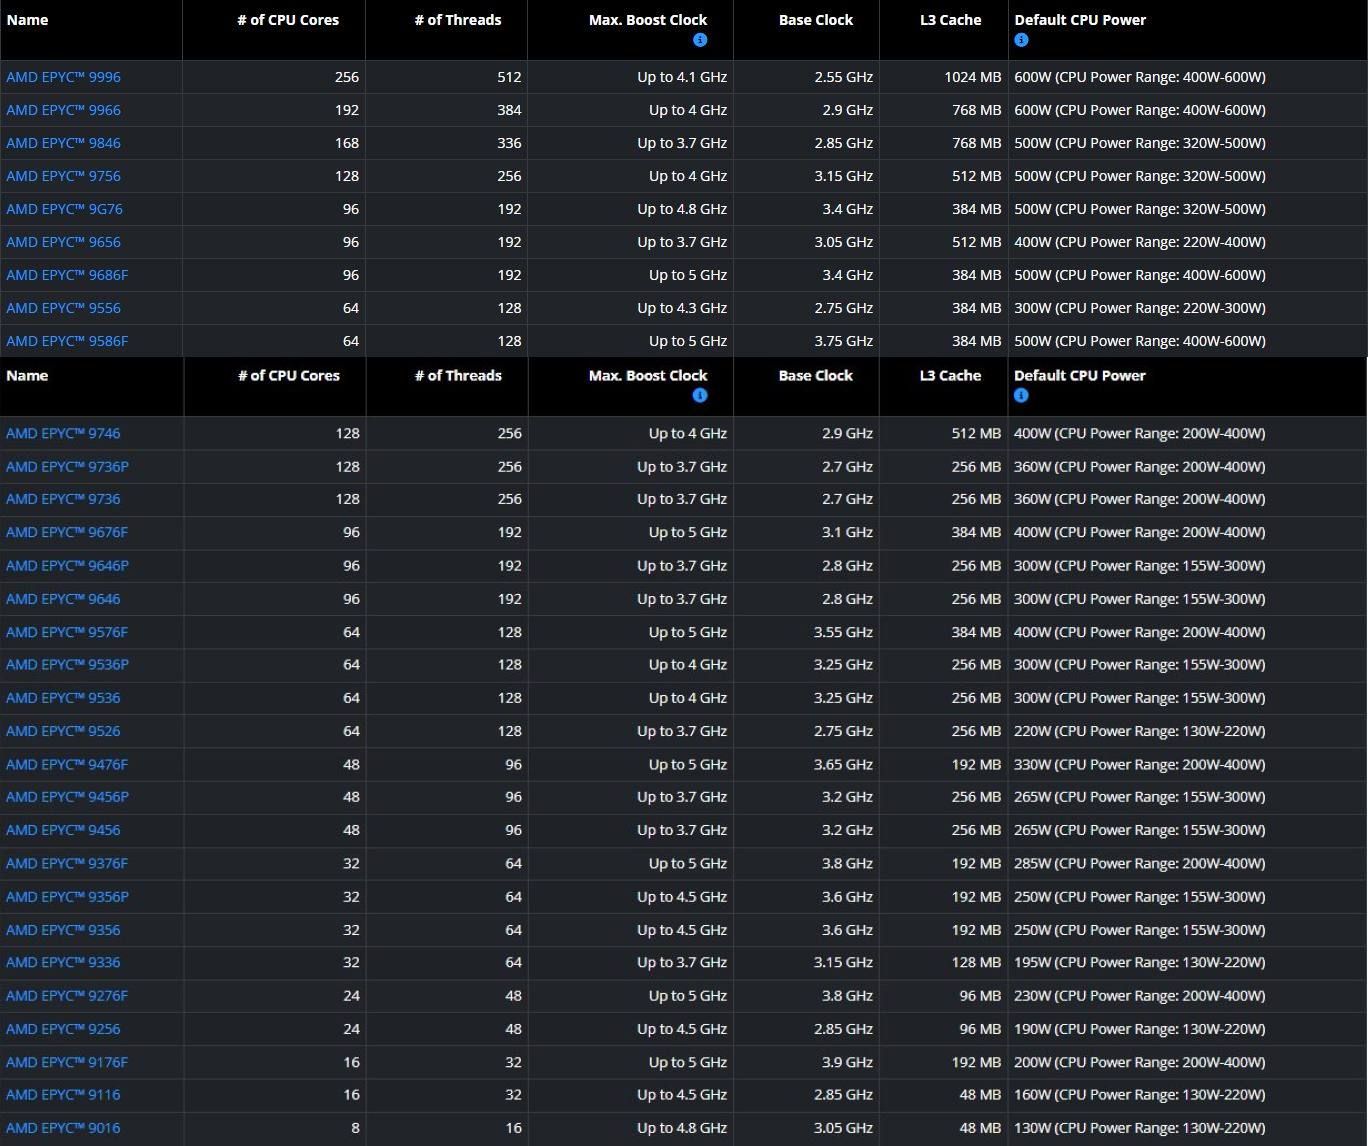The width and height of the screenshot is (1368, 1146).
Task: Click the 168 core count for EPYC 9846
Action: pos(347,143)
